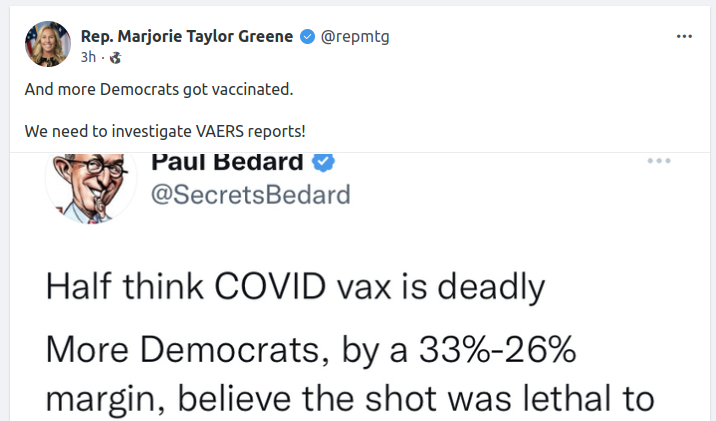716x421 pixels.
Task: Click the blue checkmark next to Paul Bedard
Action: [x=323, y=162]
